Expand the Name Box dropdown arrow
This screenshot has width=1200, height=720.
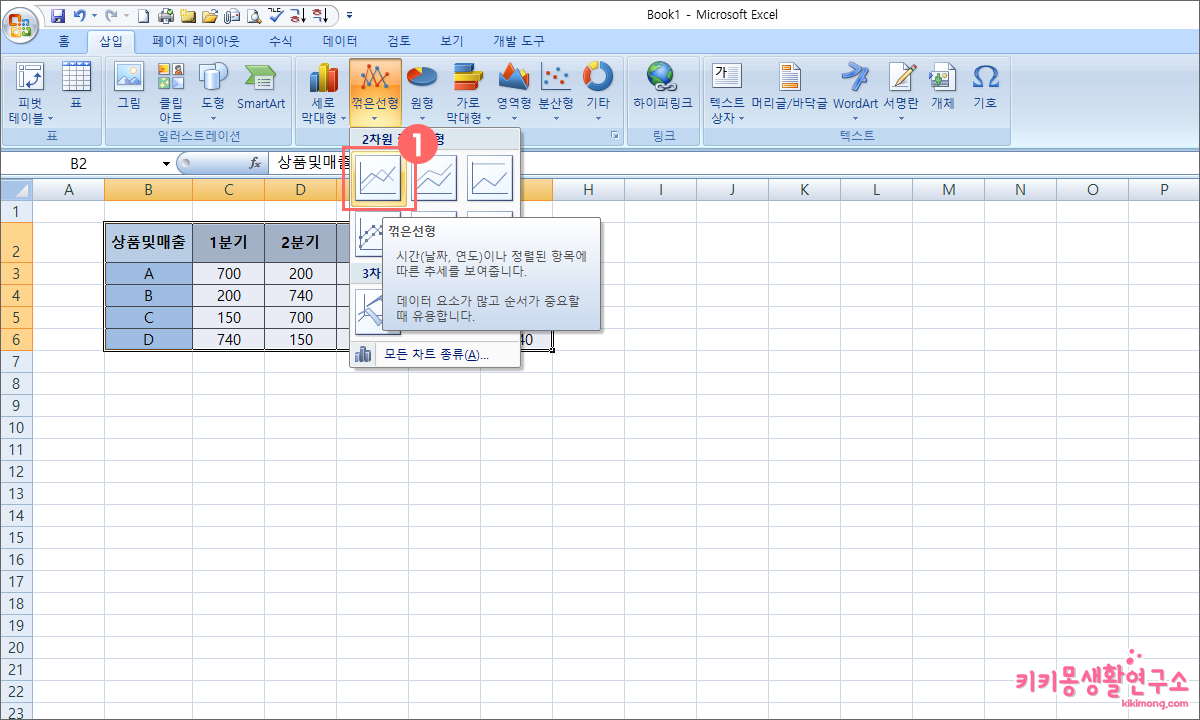pyautogui.click(x=166, y=163)
